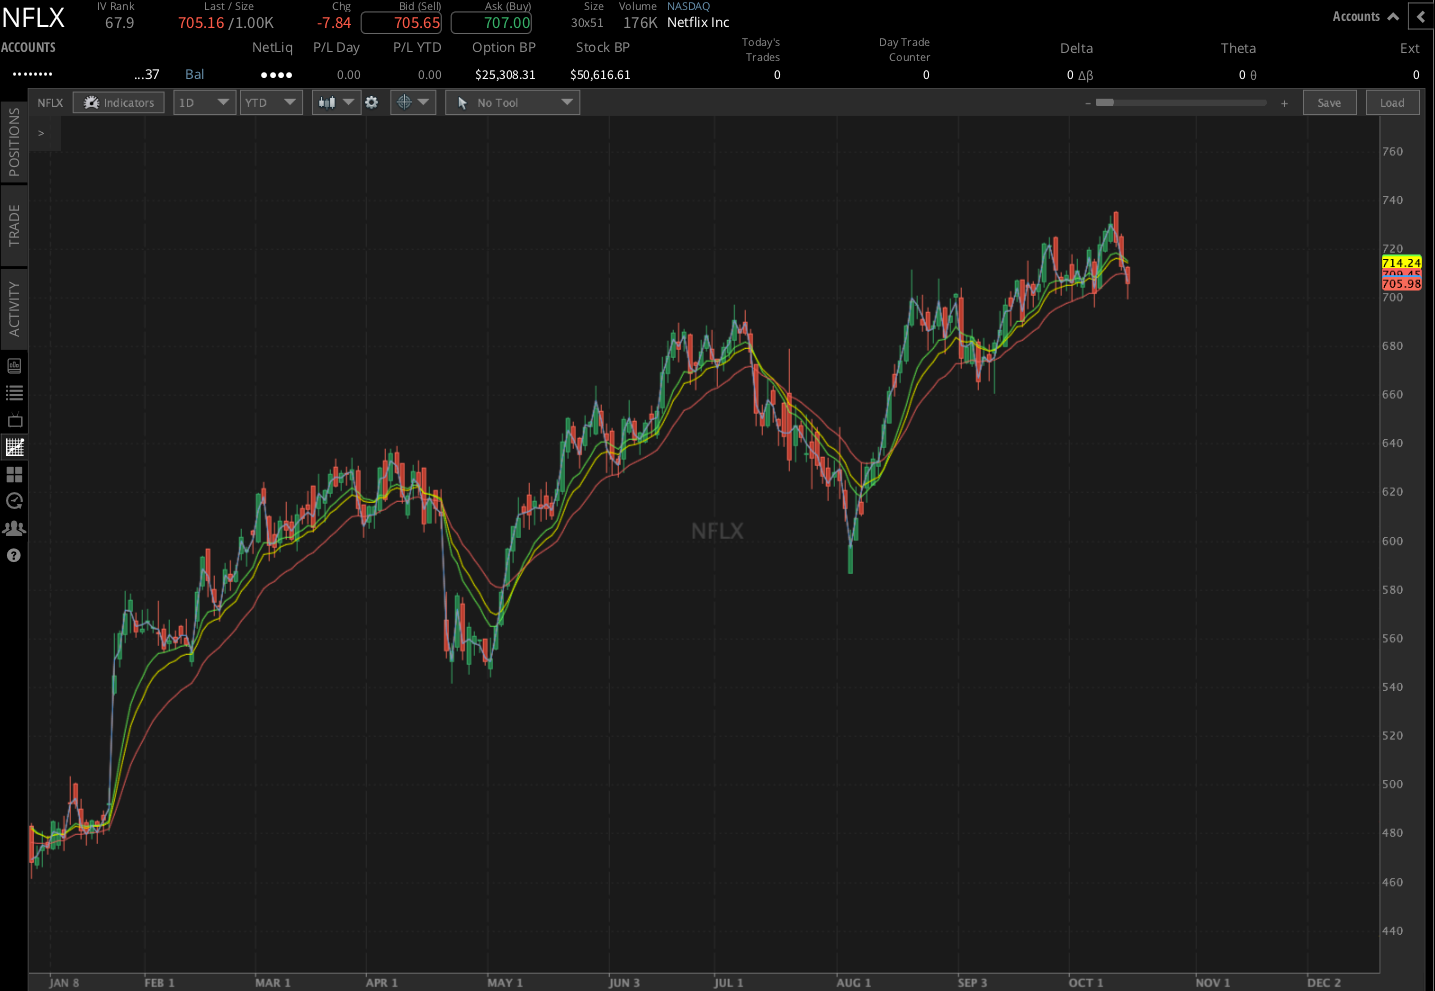Open the Indicators editor

(118, 102)
